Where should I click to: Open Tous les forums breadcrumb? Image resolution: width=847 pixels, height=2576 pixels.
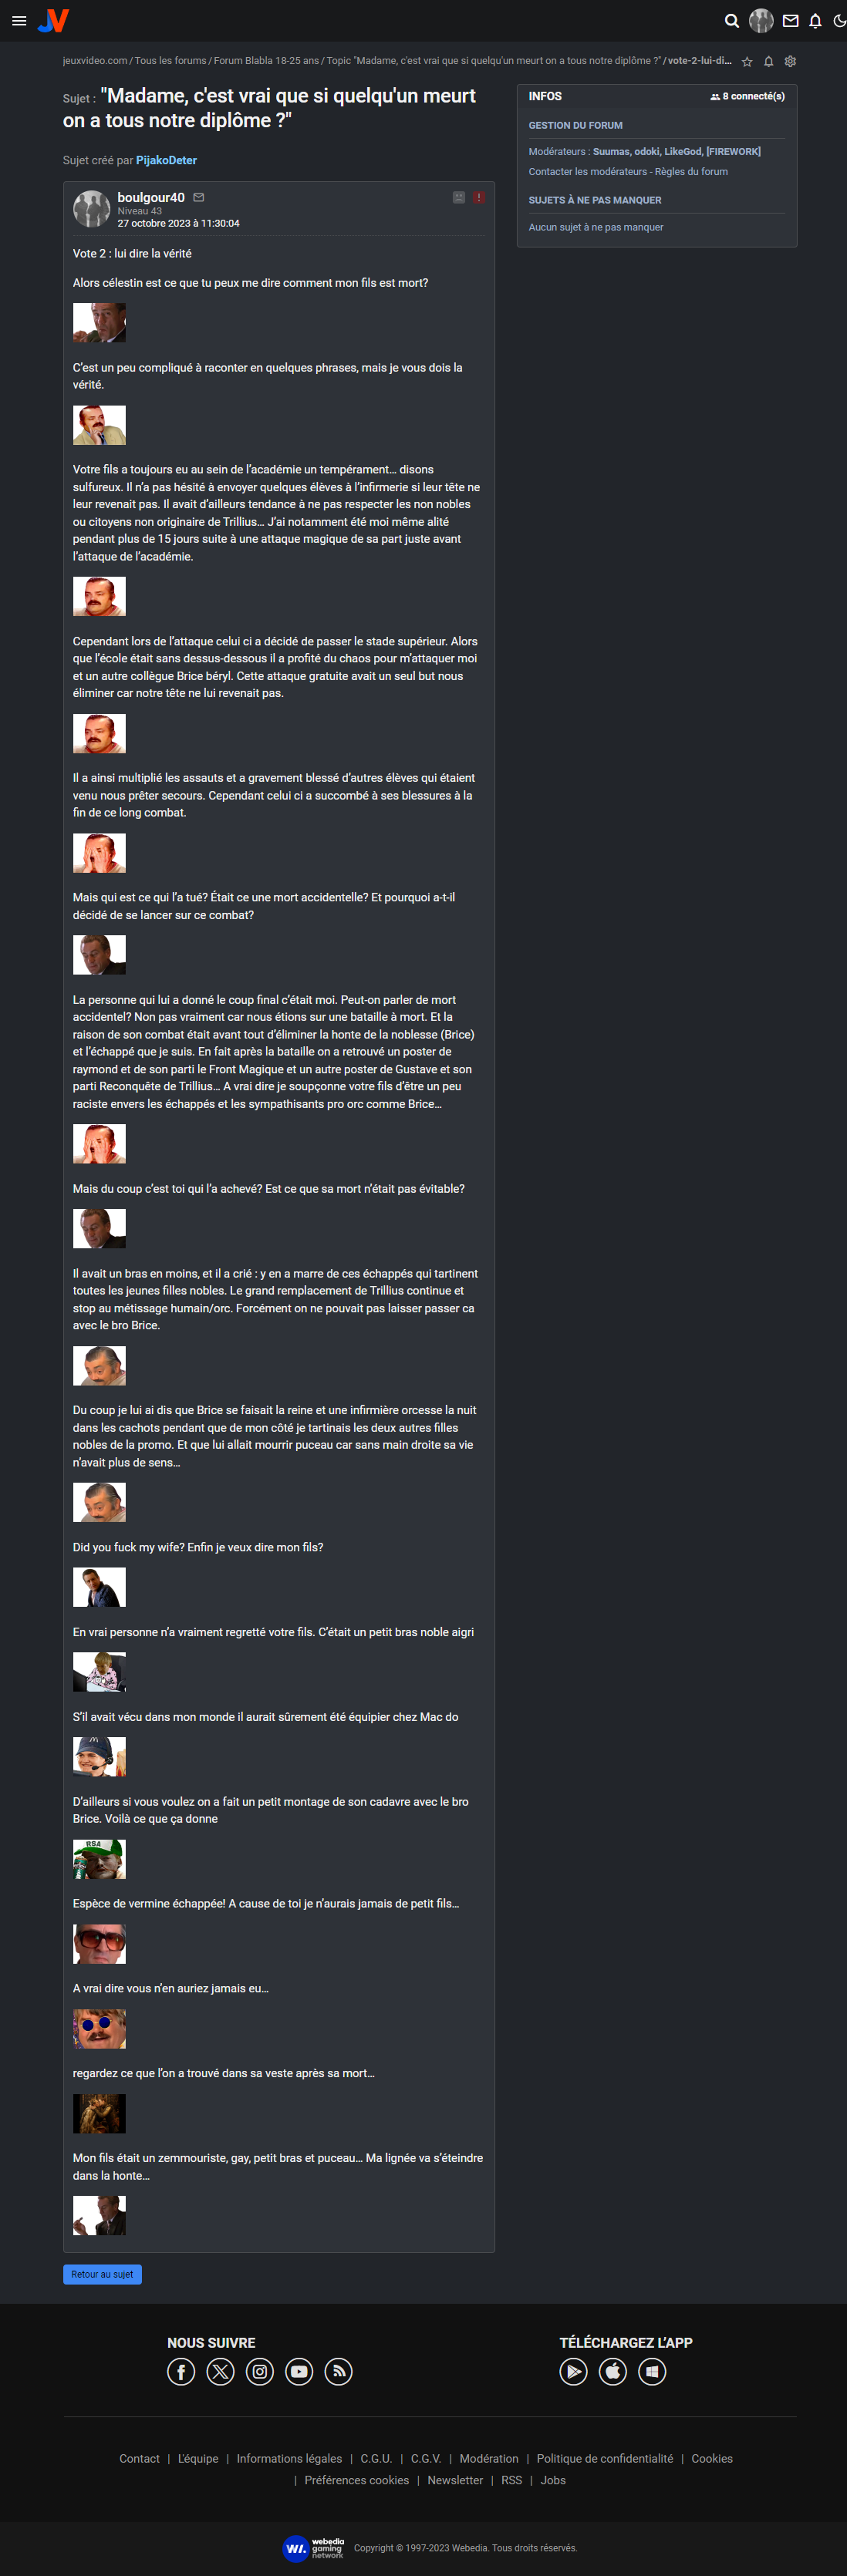click(171, 61)
